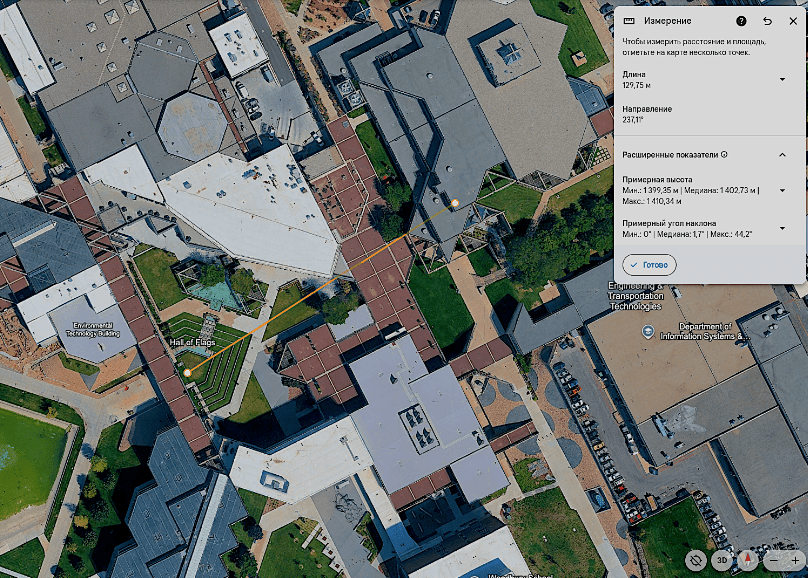The image size is (808, 578).
Task: Undo the last measurement point
Action: click(x=767, y=20)
